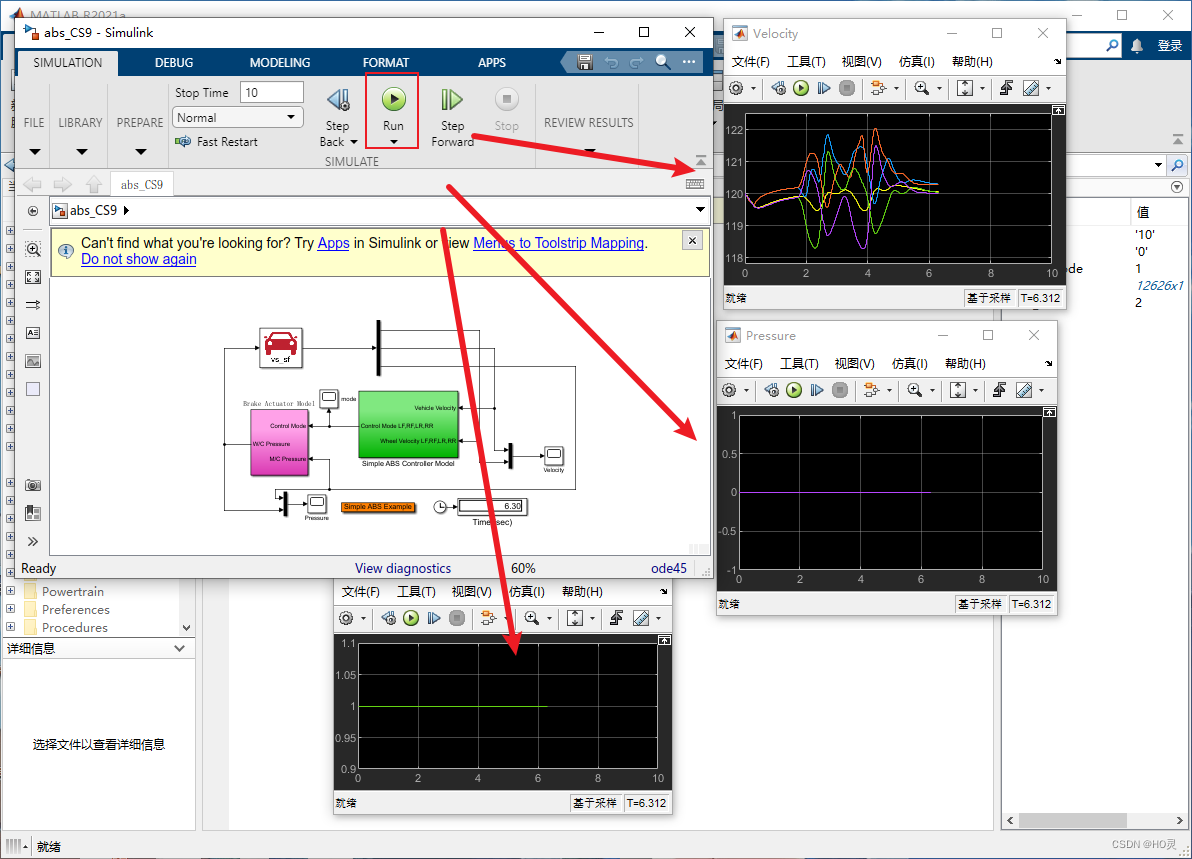Screen dimensions: 1192x859
Task: Expand the LIBRARY section dropdown
Action: pyautogui.click(x=81, y=151)
